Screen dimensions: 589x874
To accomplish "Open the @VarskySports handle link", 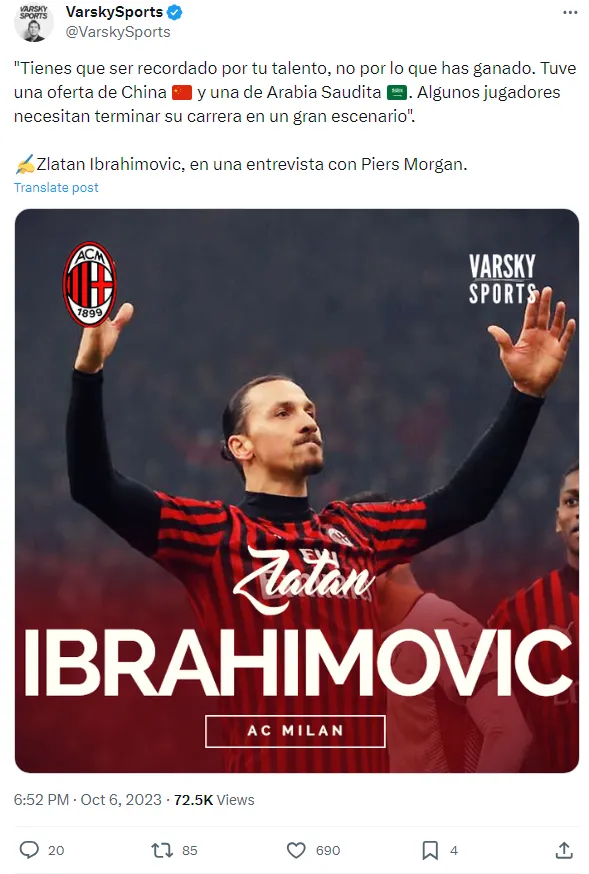I will click(x=118, y=32).
